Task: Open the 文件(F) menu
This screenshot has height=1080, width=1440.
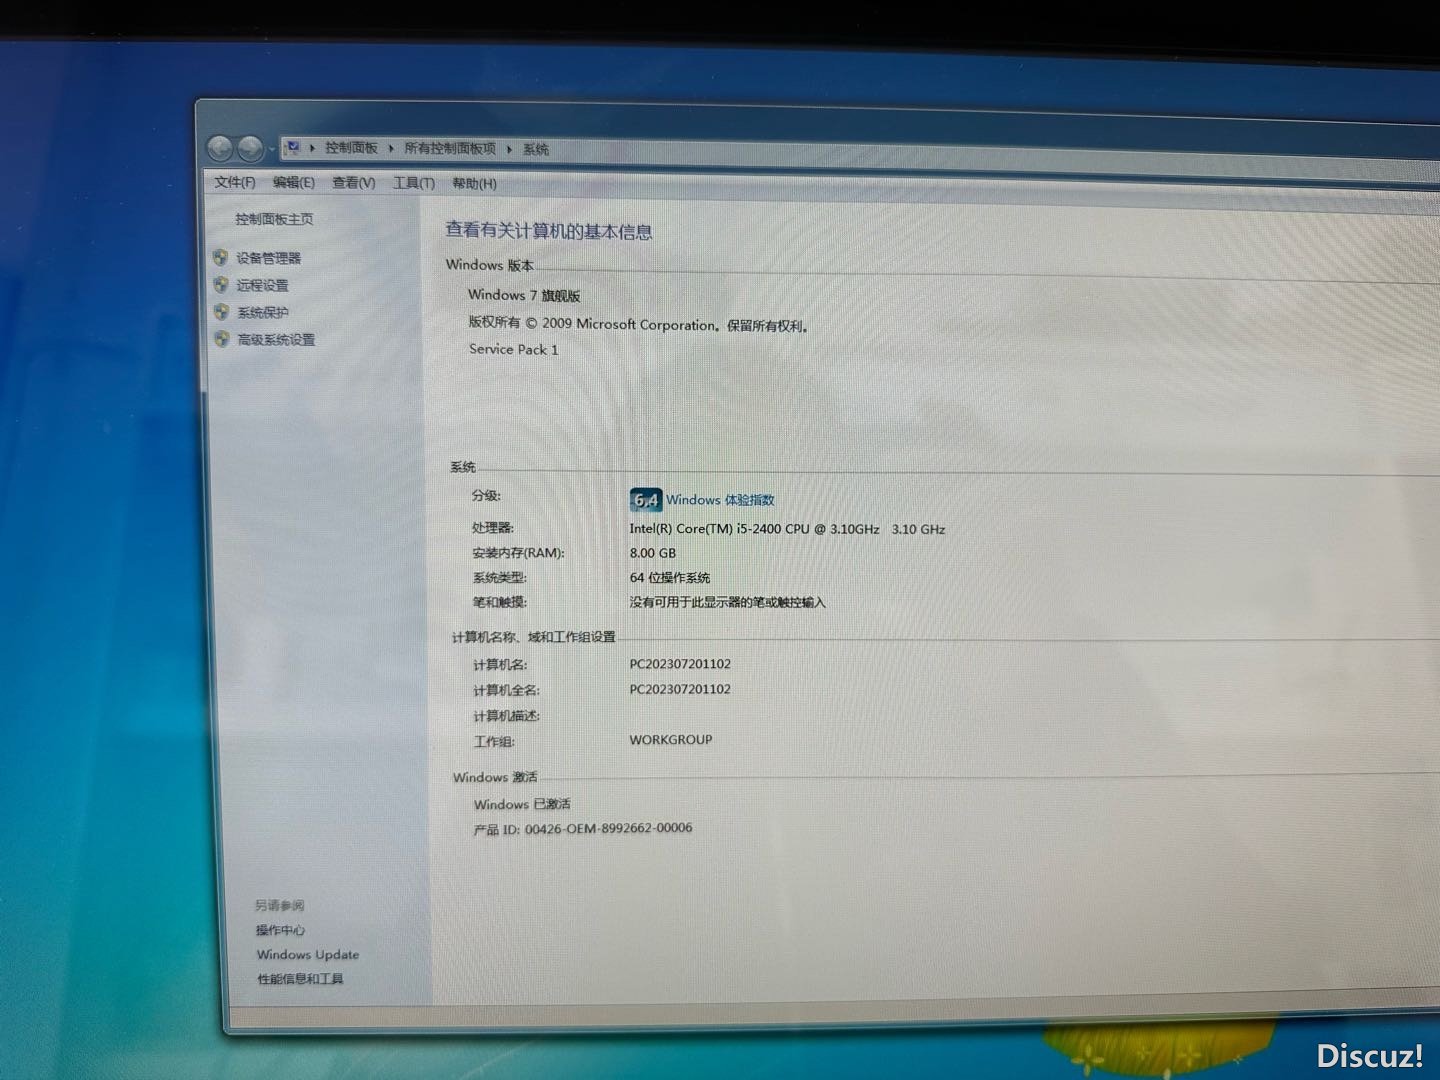Action: coord(235,182)
